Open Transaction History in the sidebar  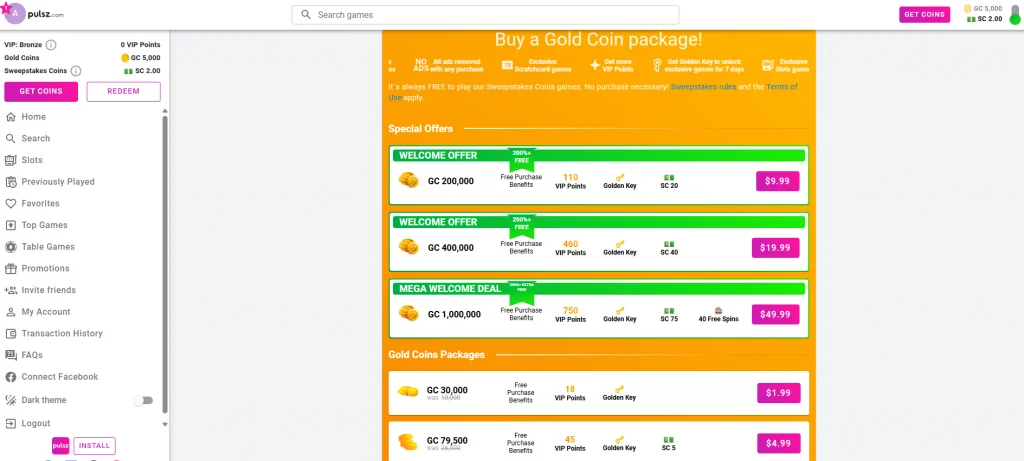[x=62, y=334]
